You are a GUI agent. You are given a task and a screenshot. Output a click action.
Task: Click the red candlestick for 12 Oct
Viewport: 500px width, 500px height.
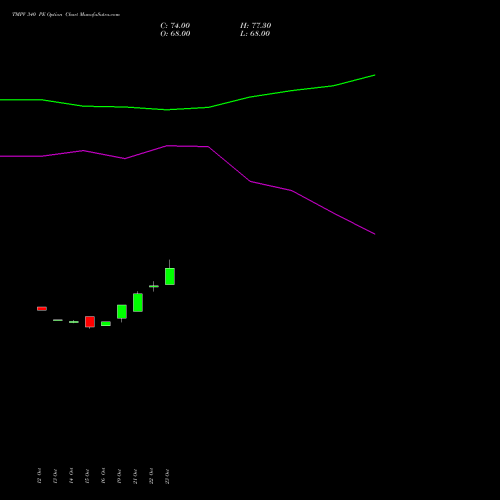(42, 309)
